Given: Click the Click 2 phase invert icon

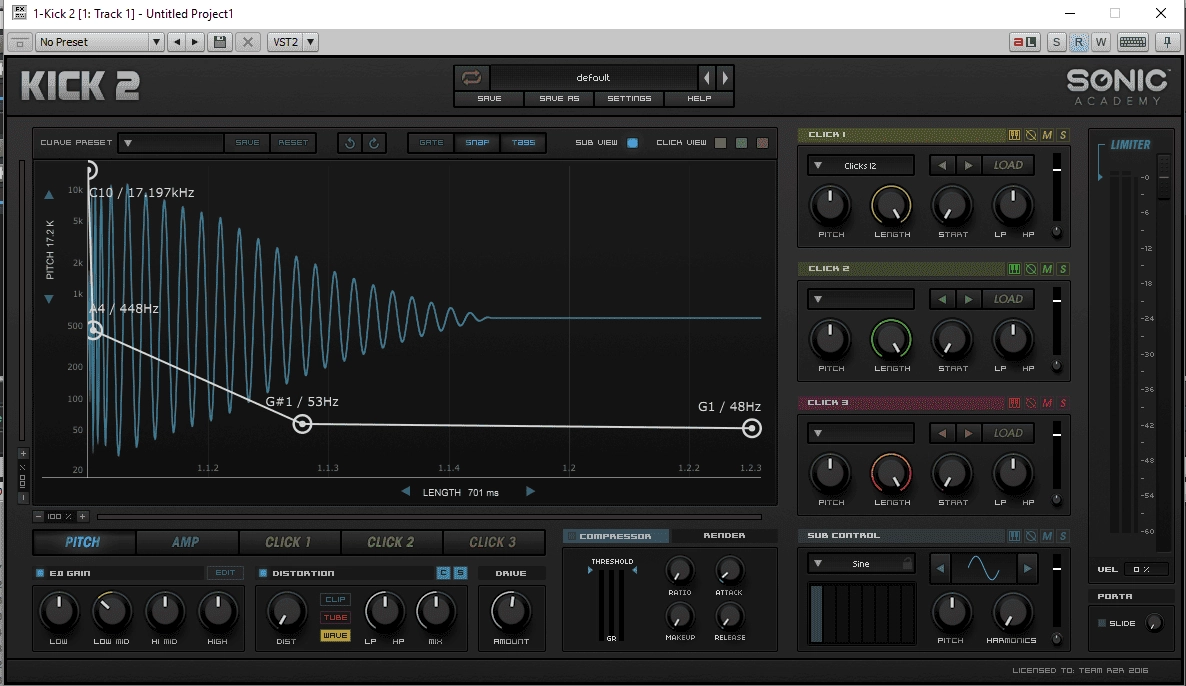Looking at the screenshot, I should pyautogui.click(x=1031, y=269).
